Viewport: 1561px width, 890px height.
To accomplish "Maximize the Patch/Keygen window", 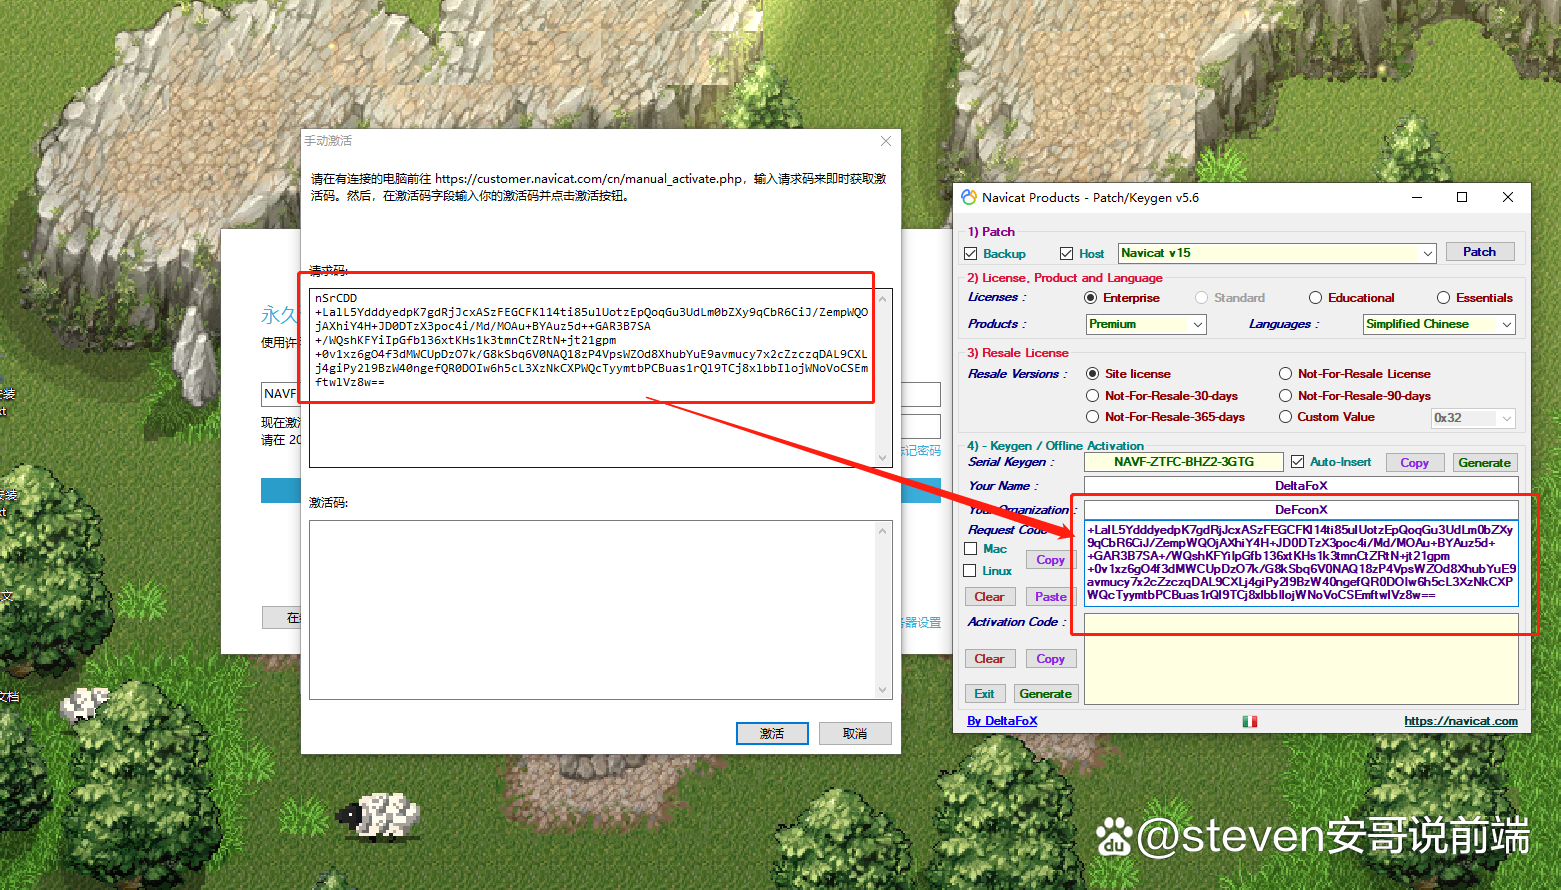I will 1462,197.
